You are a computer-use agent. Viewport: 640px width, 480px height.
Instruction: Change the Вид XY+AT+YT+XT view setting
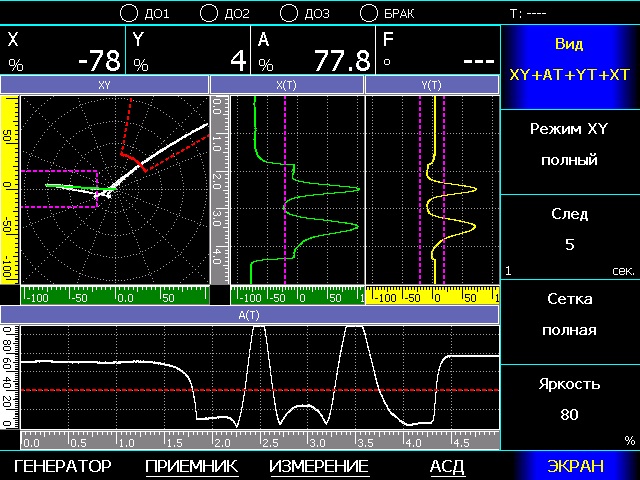(x=570, y=60)
